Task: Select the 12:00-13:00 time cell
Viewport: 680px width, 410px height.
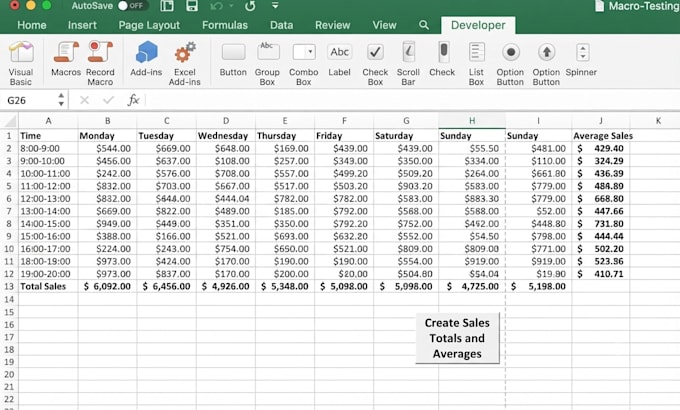Action: [x=48, y=199]
